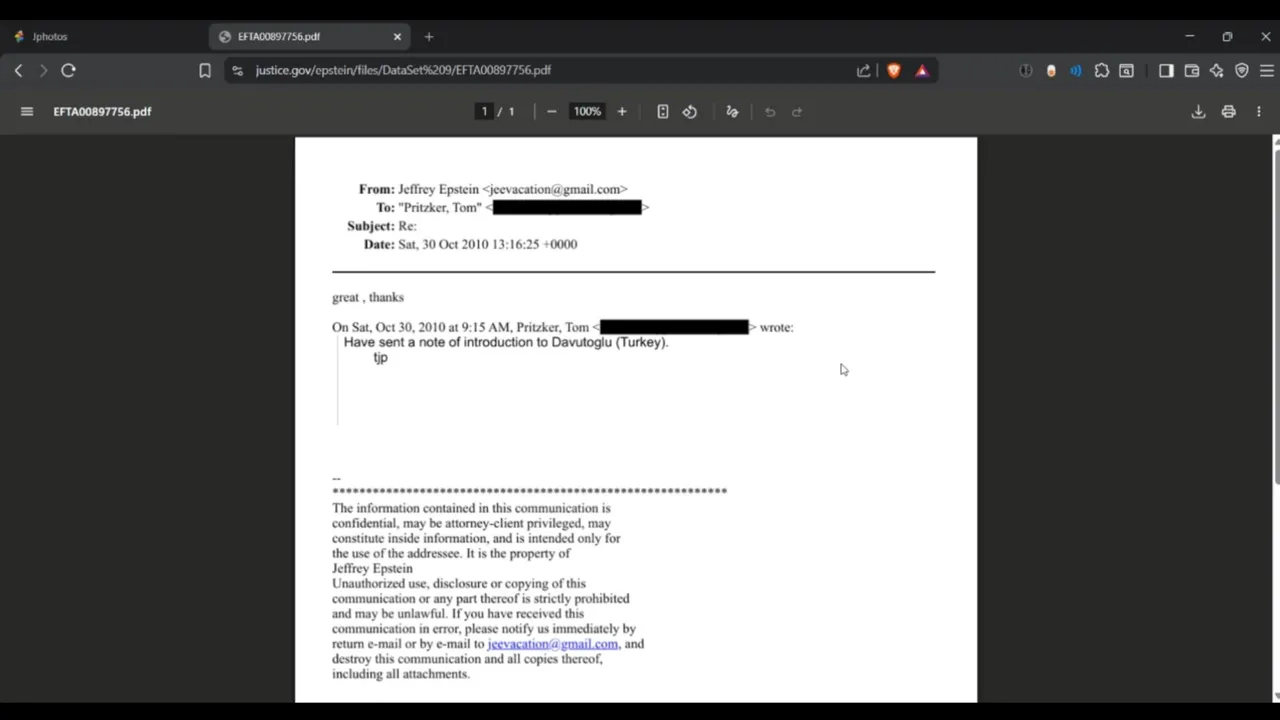Click the address bar URL field

[540, 70]
